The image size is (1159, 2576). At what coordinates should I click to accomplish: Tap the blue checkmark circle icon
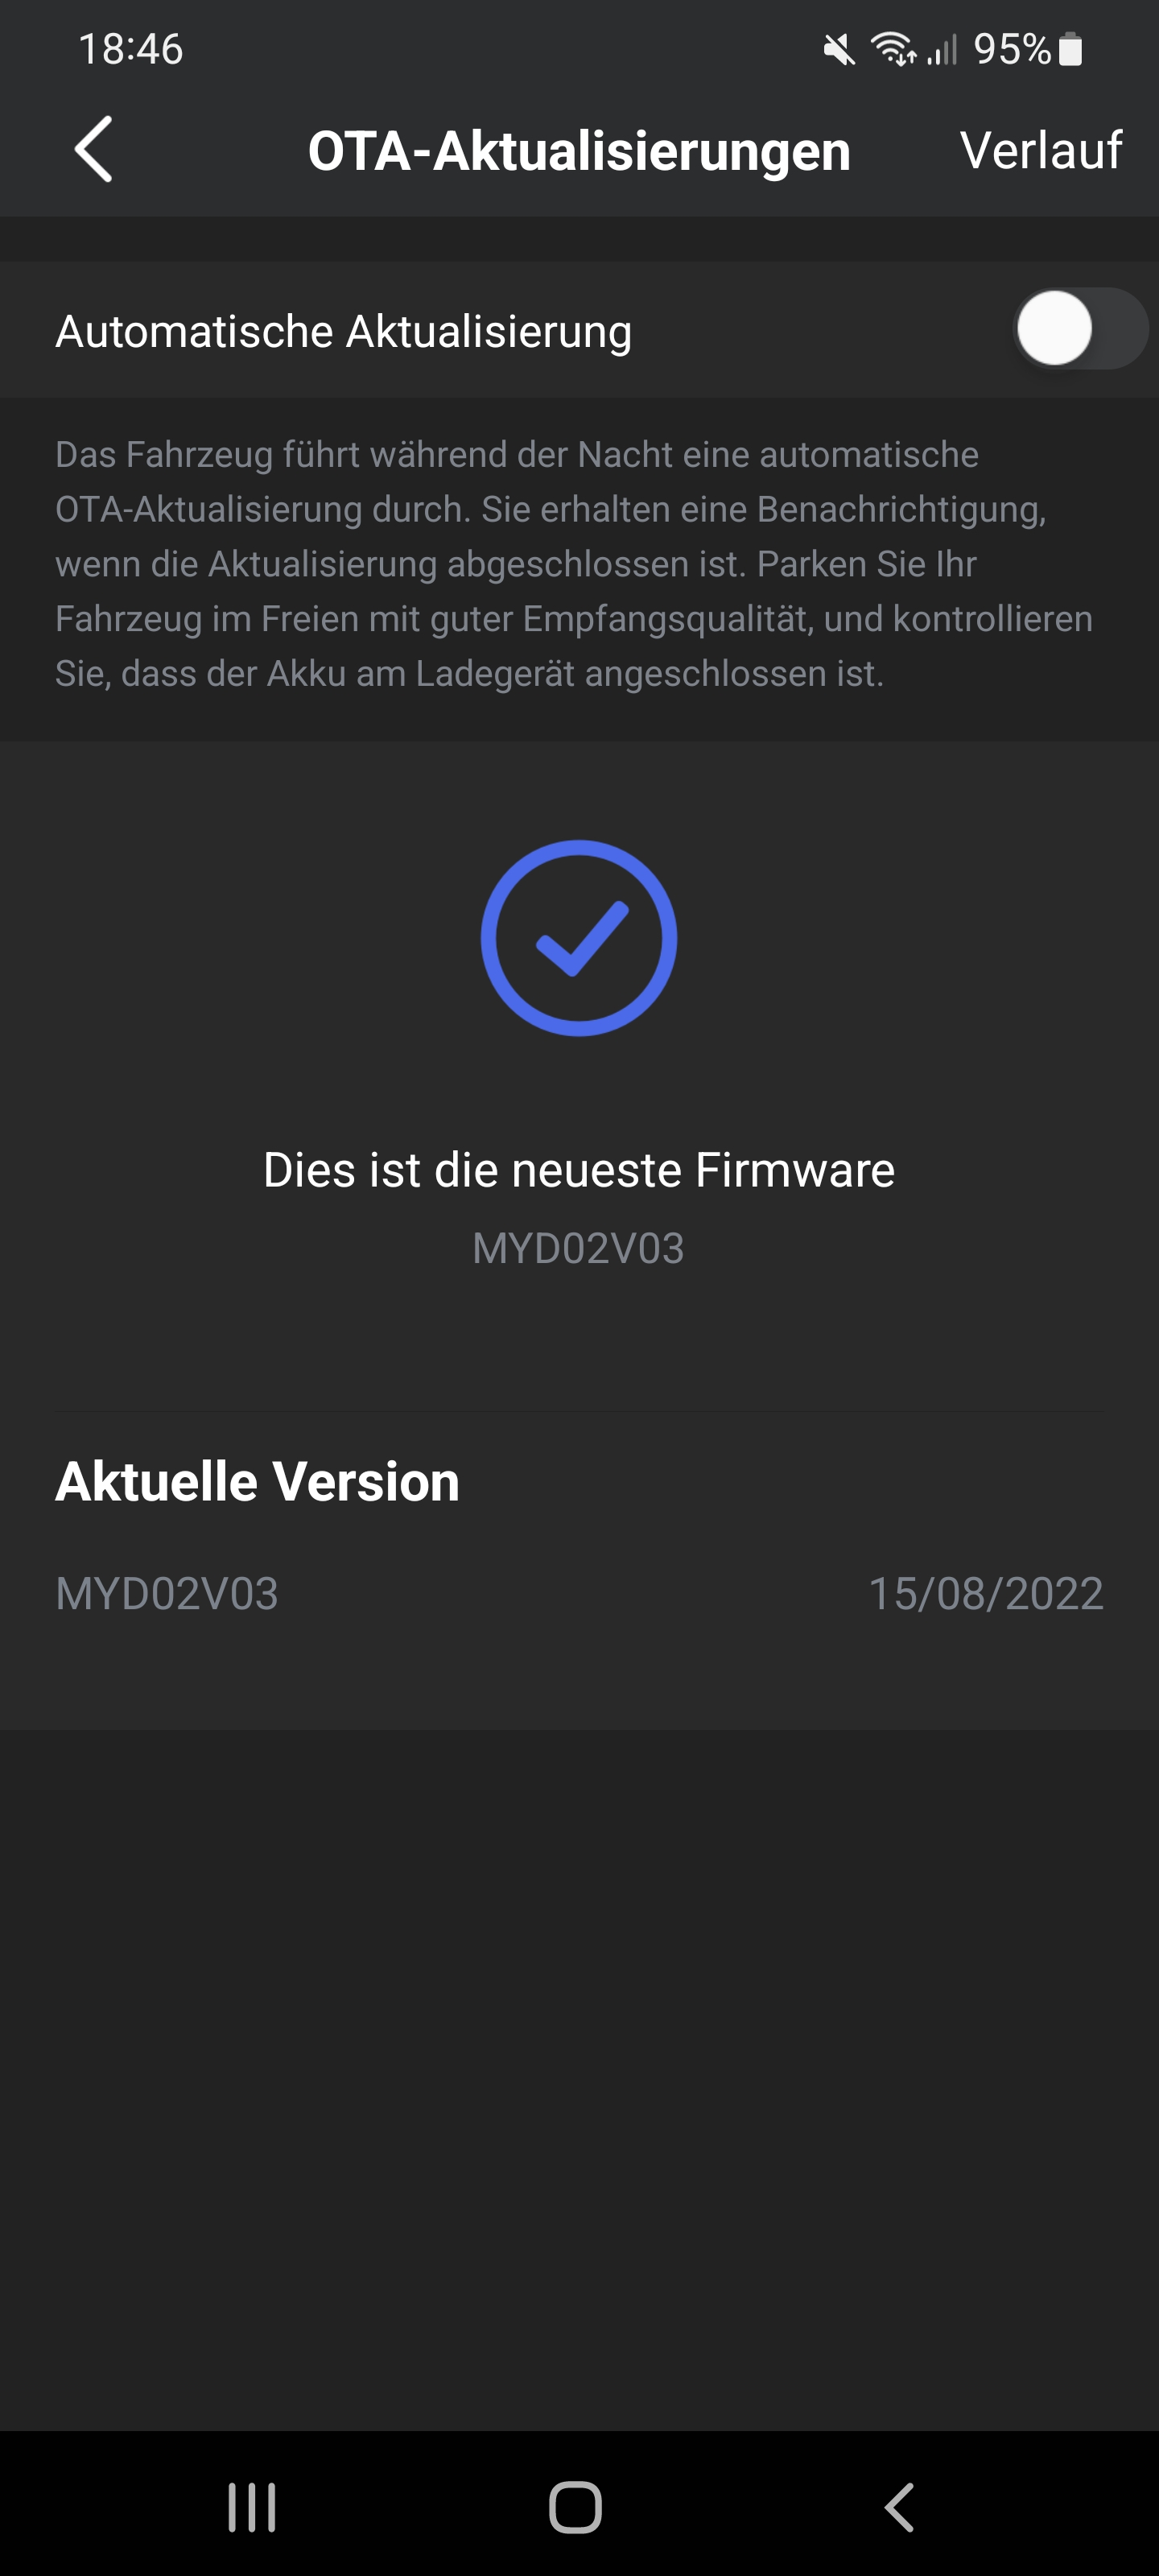(x=579, y=938)
